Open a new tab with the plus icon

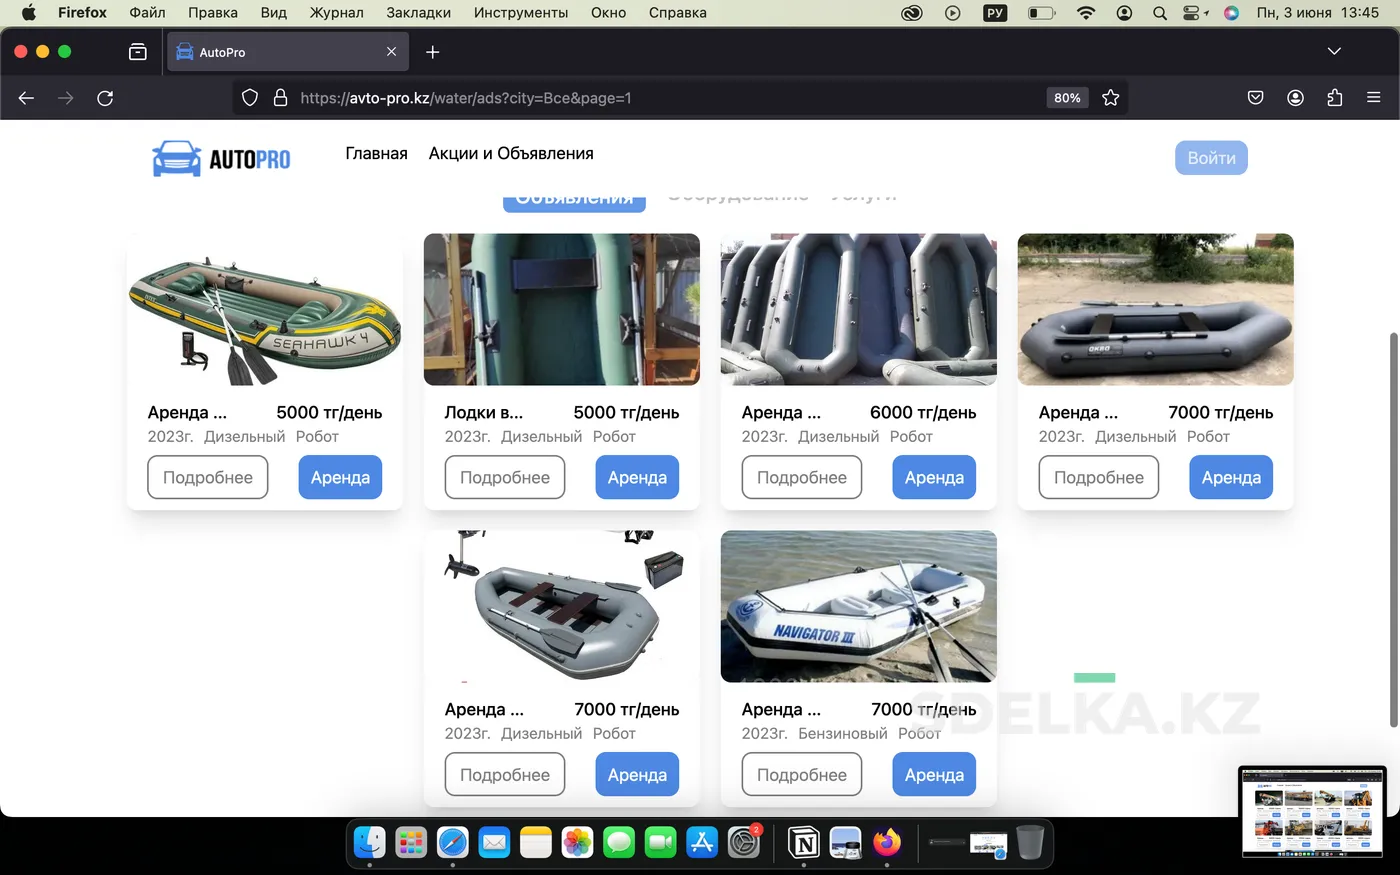[433, 52]
